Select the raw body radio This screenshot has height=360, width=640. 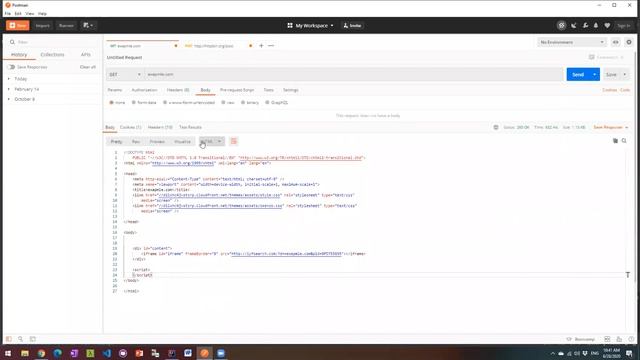pos(223,102)
